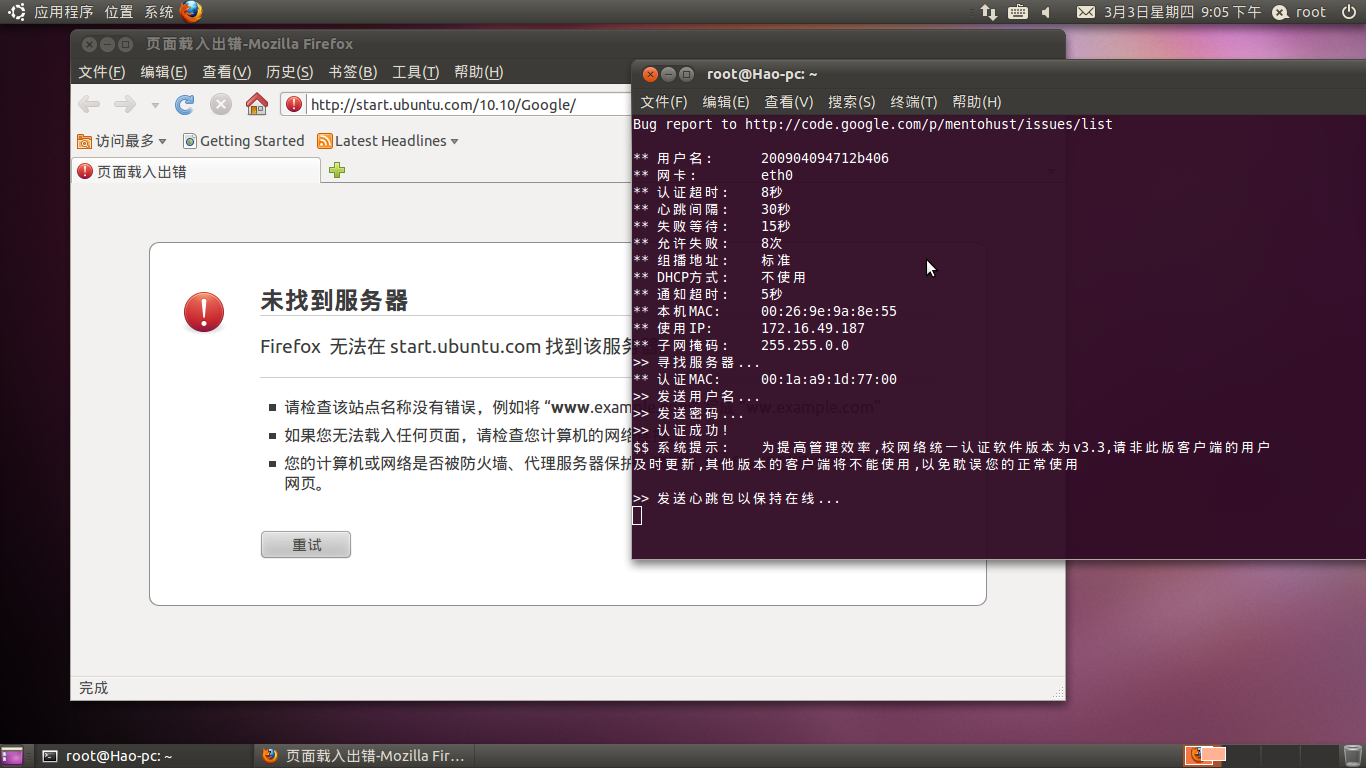
Task: Expand the Latest Headlines feed
Action: coord(388,141)
